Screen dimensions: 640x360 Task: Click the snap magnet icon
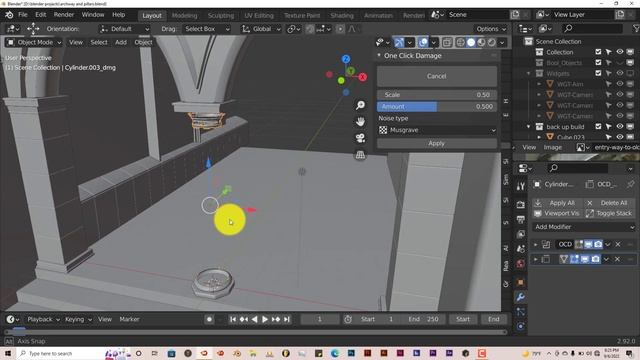(310, 29)
